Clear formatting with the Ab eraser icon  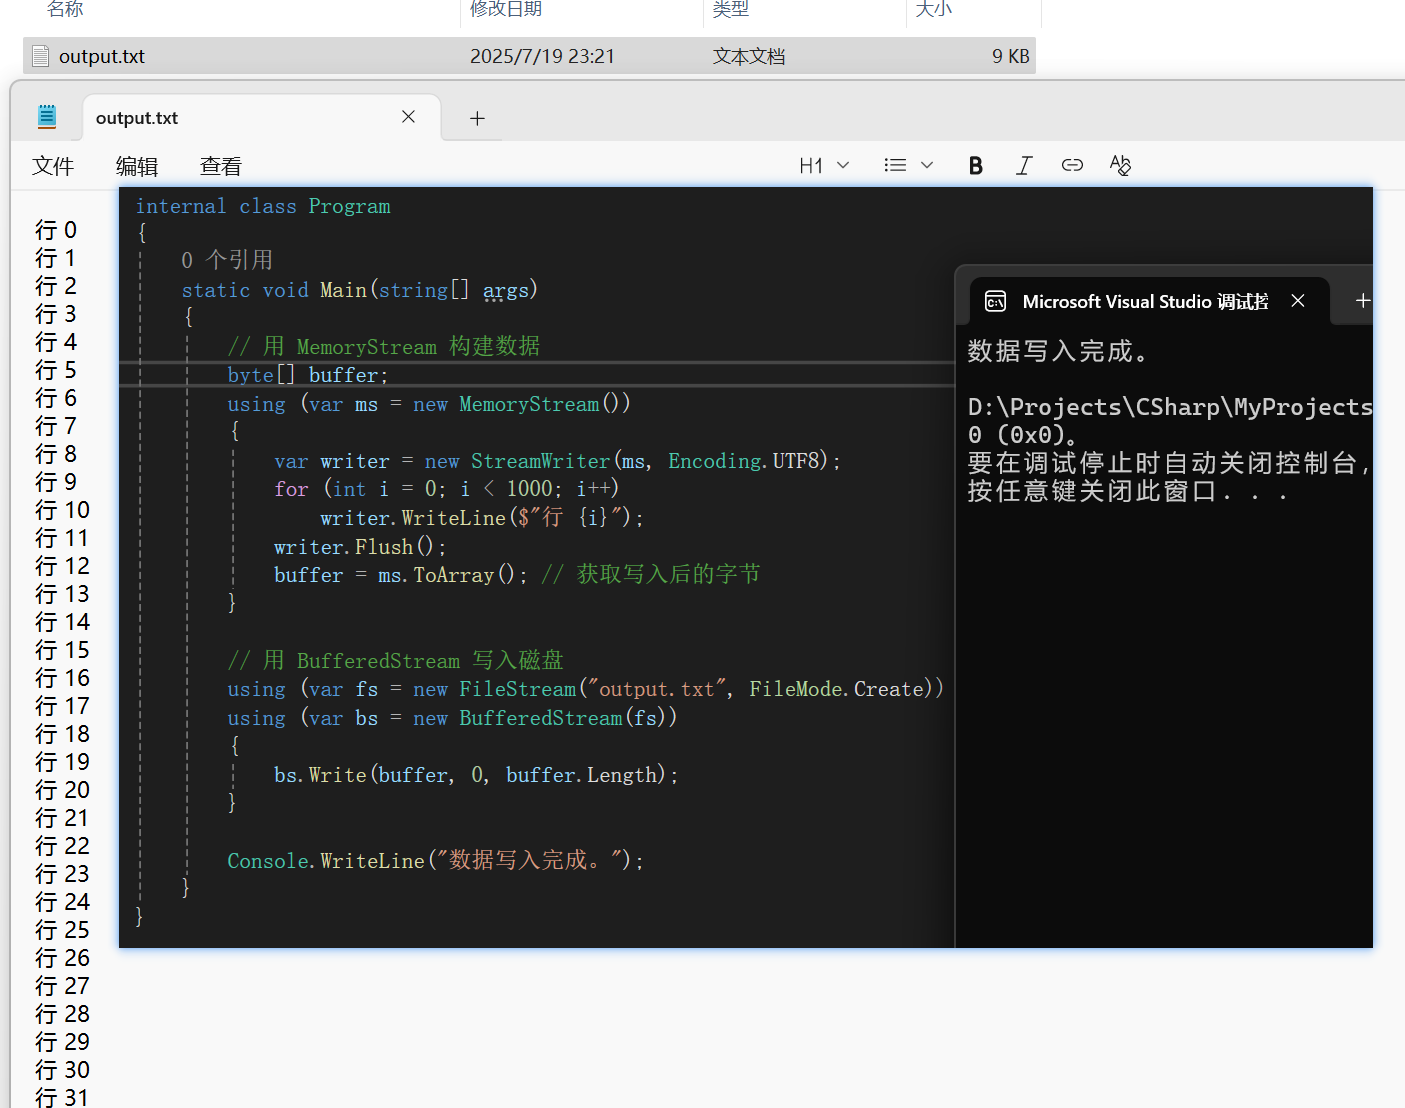click(x=1120, y=164)
